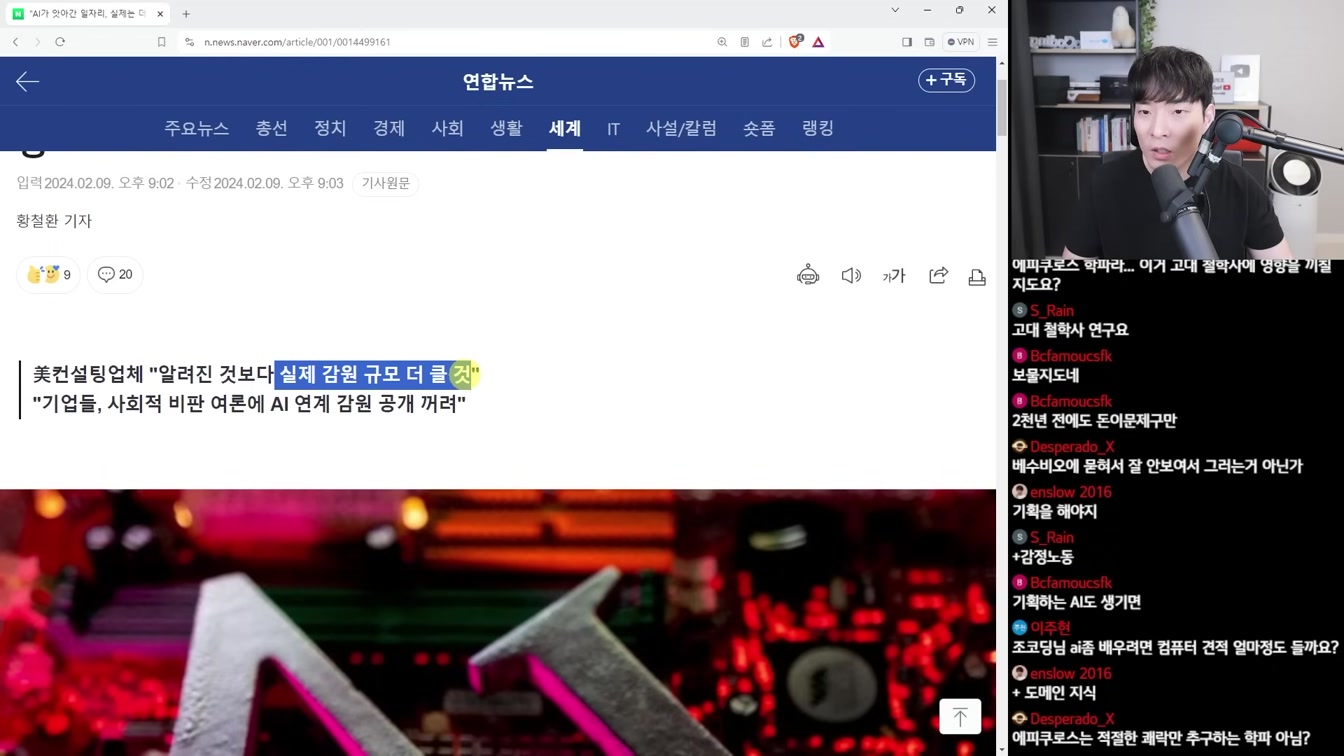Jump to top with the arrow button
The height and width of the screenshot is (756, 1344).
pyautogui.click(x=960, y=716)
